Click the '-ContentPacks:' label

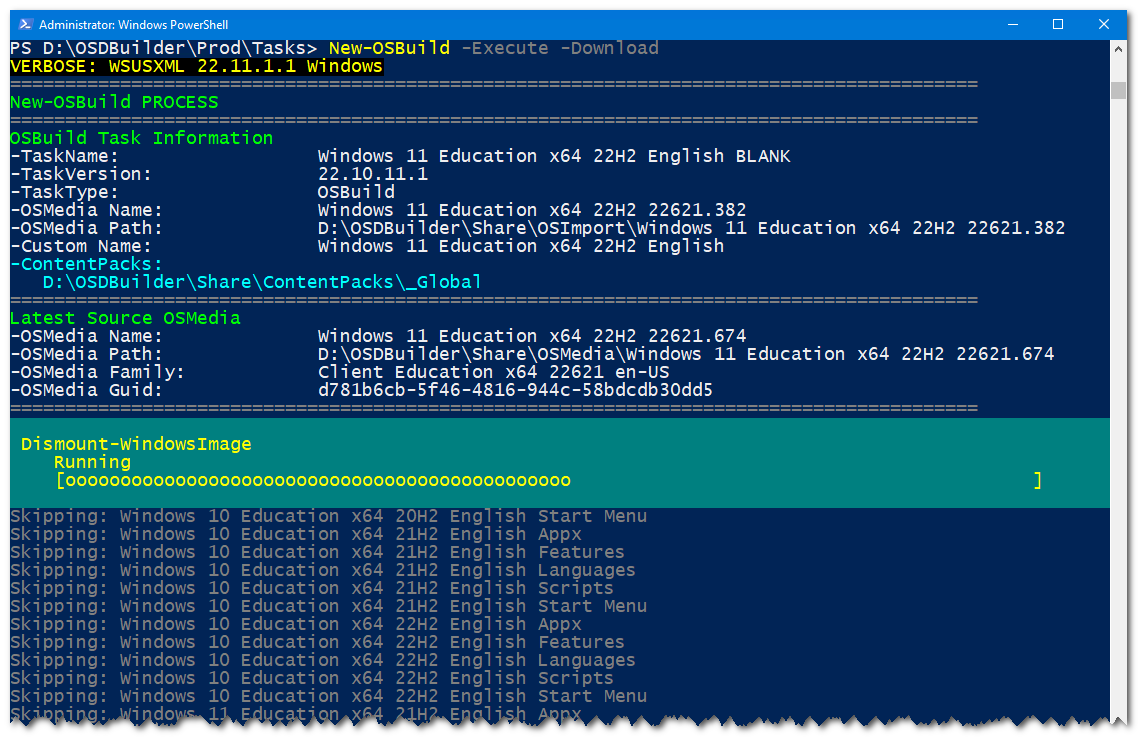pos(86,264)
